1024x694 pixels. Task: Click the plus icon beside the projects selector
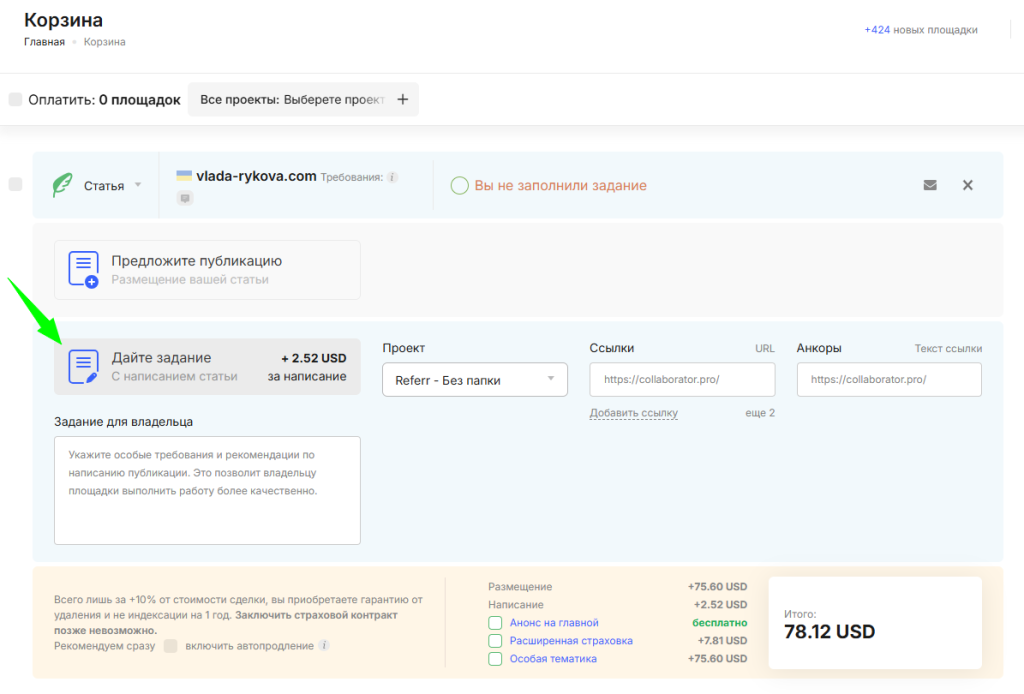pyautogui.click(x=402, y=100)
